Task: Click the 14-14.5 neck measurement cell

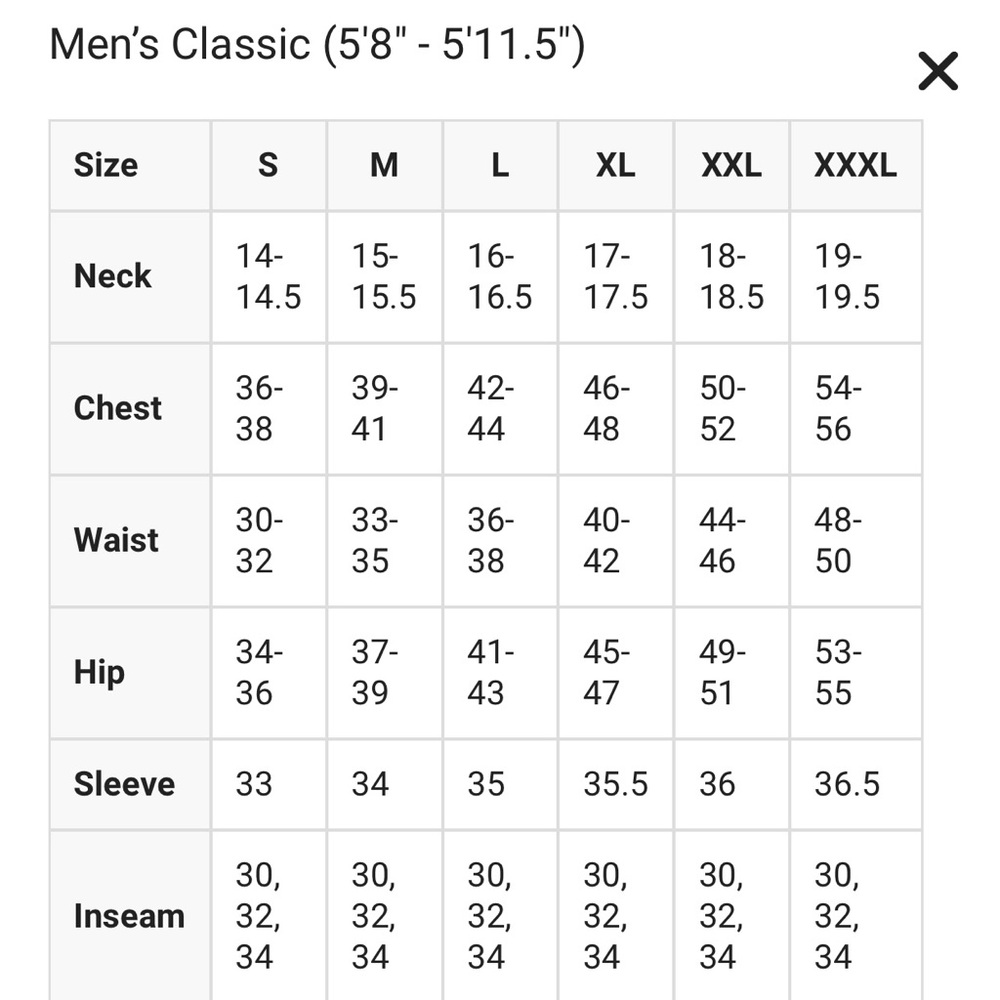Action: click(268, 277)
